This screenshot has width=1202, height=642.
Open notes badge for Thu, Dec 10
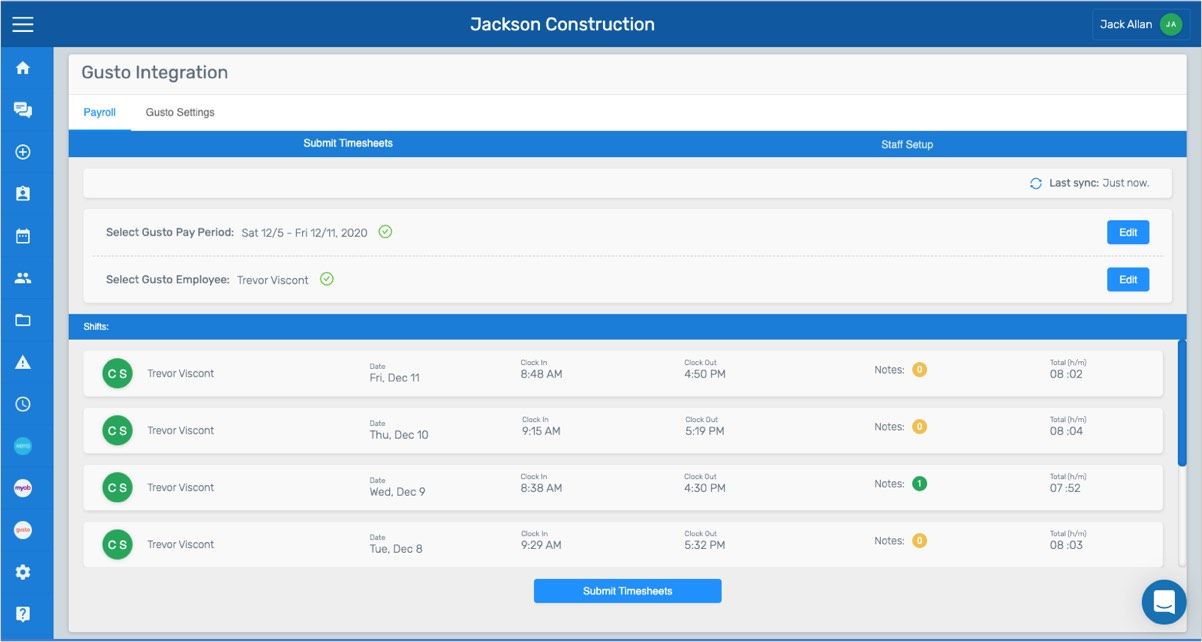(x=919, y=426)
